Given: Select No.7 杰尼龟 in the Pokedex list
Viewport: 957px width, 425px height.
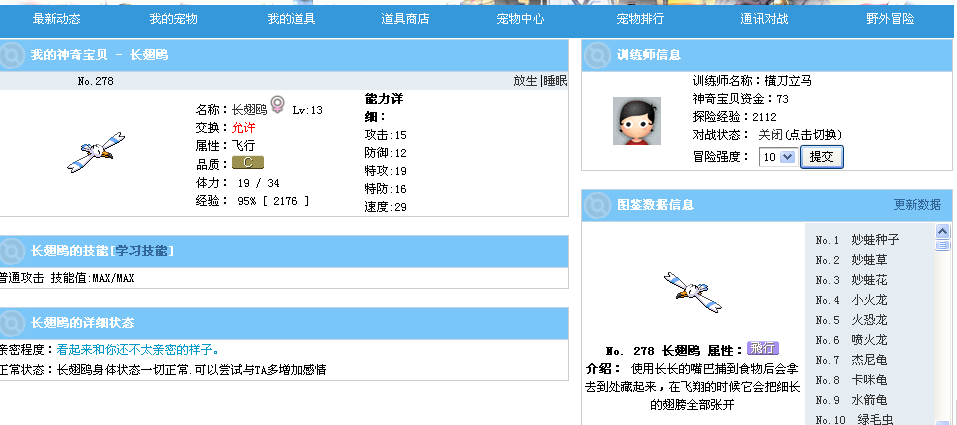Looking at the screenshot, I should point(851,360).
